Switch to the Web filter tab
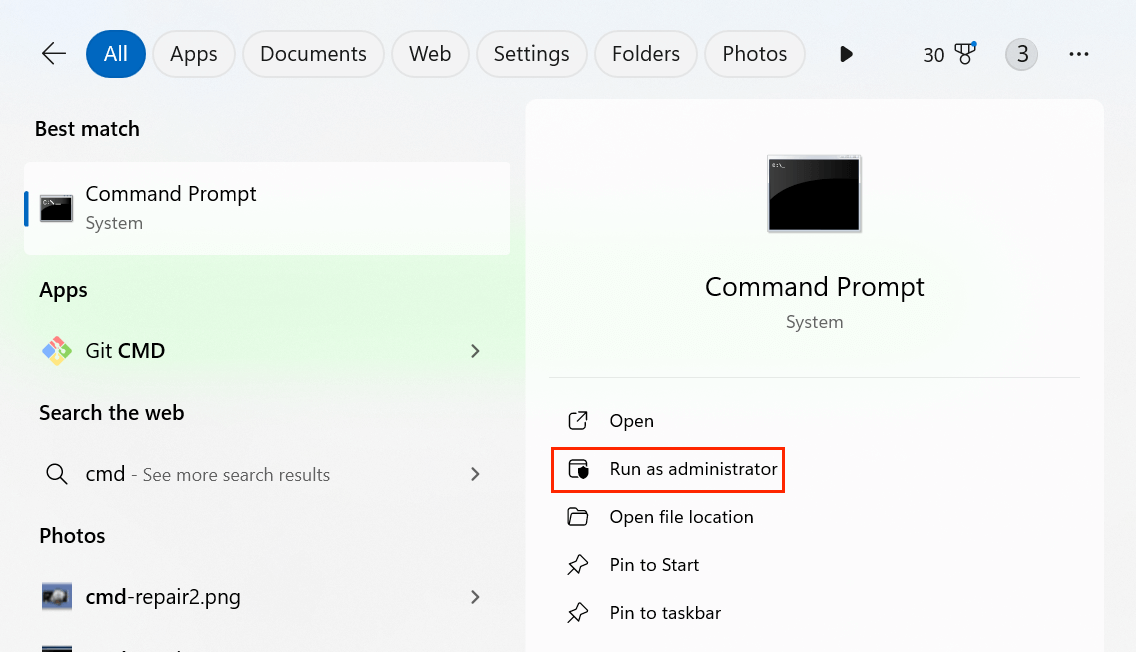This screenshot has width=1136, height=652. click(x=430, y=54)
